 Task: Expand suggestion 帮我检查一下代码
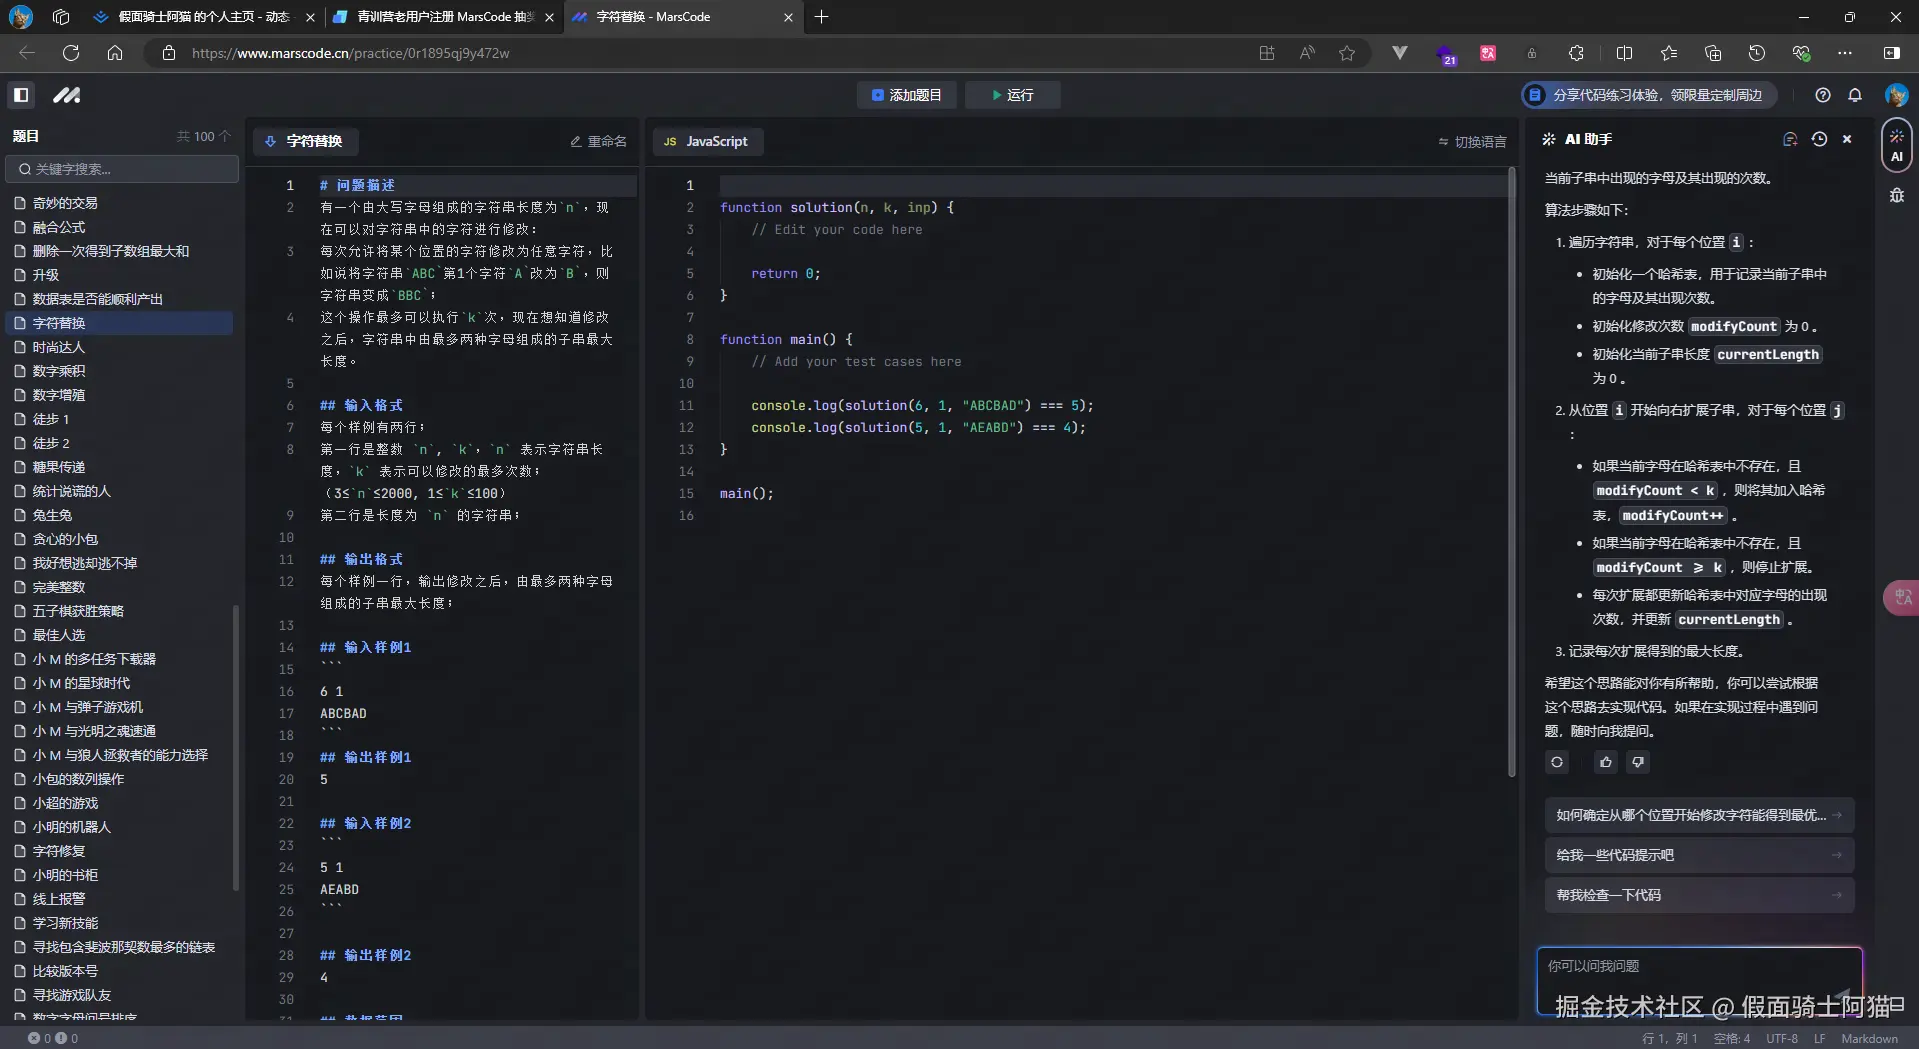point(1699,895)
